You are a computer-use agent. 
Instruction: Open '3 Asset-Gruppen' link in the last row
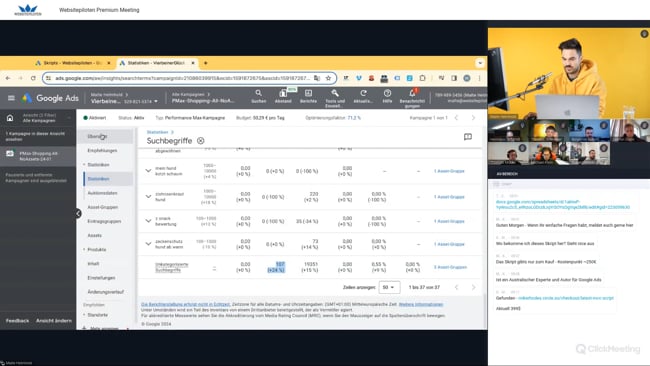pos(450,267)
